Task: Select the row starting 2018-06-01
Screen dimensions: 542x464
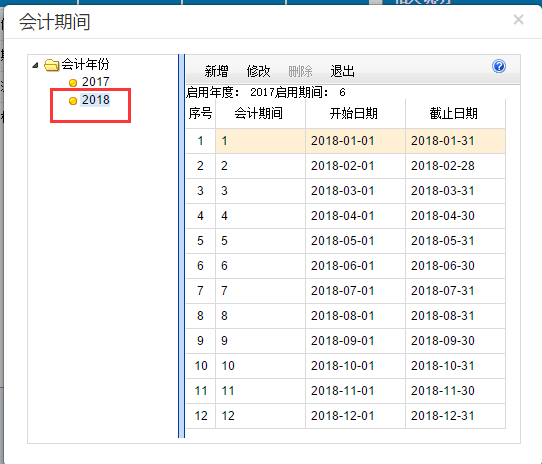Action: (x=346, y=266)
